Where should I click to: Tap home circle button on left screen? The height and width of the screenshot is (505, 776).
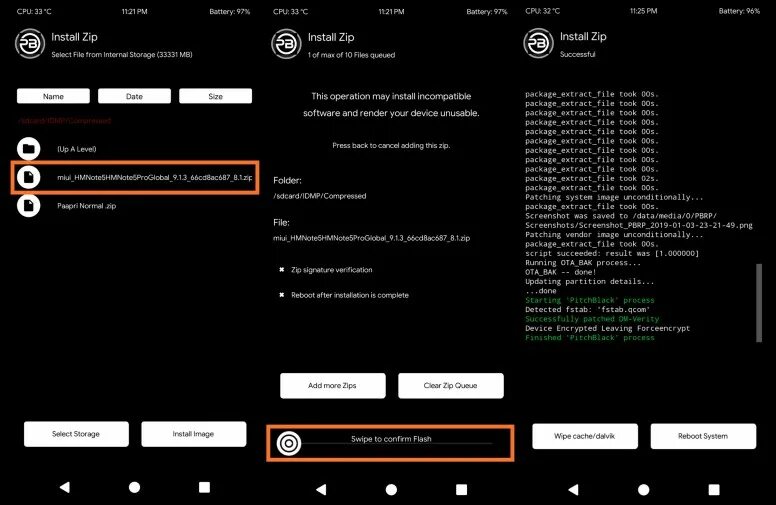tap(134, 487)
